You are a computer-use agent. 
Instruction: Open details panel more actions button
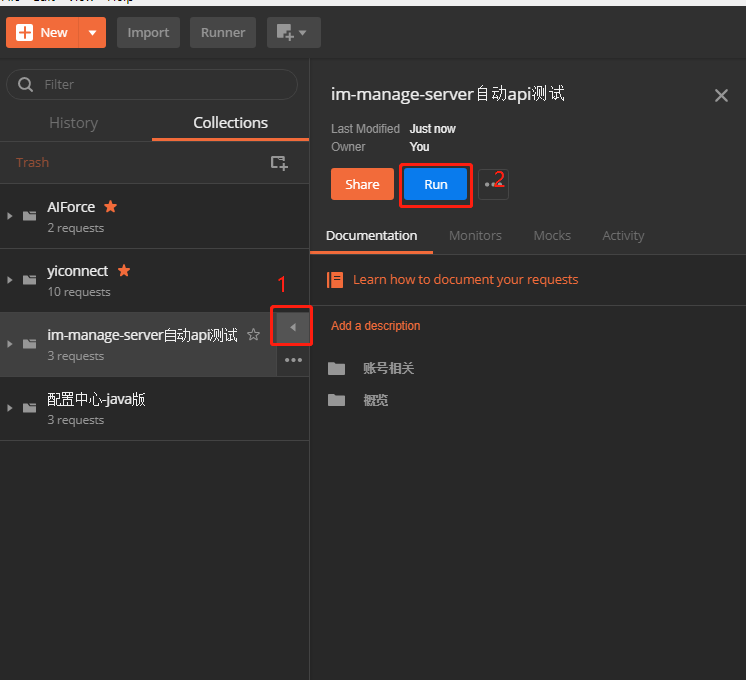(493, 184)
